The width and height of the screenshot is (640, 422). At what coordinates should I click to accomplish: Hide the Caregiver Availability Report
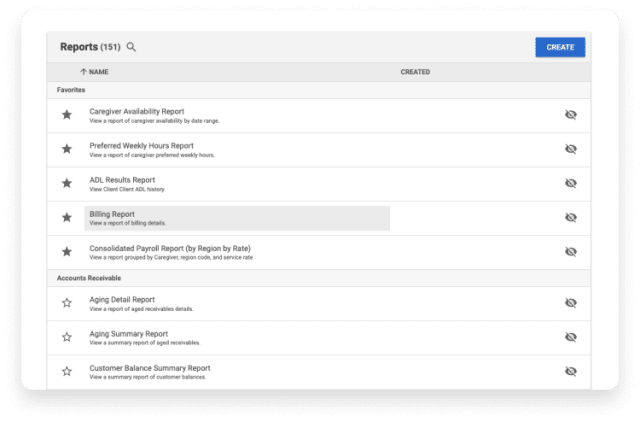click(571, 115)
